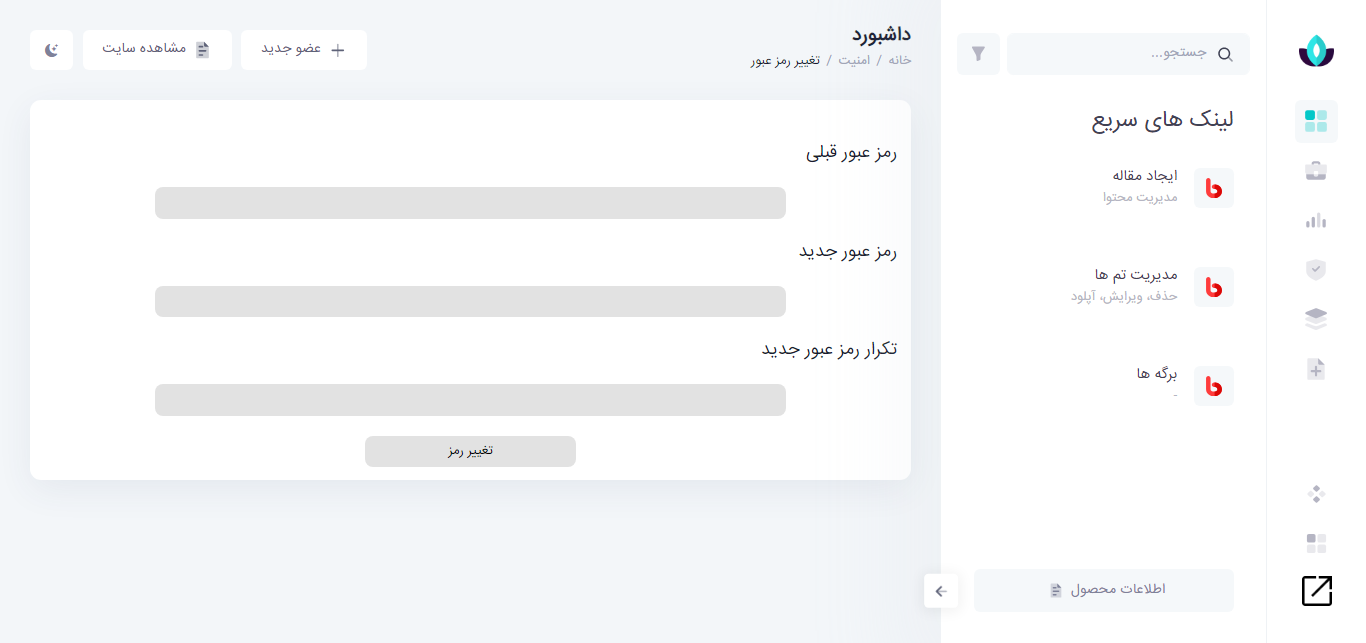Toggle dark mode with the moon button
The height and width of the screenshot is (643, 1366).
click(51, 50)
